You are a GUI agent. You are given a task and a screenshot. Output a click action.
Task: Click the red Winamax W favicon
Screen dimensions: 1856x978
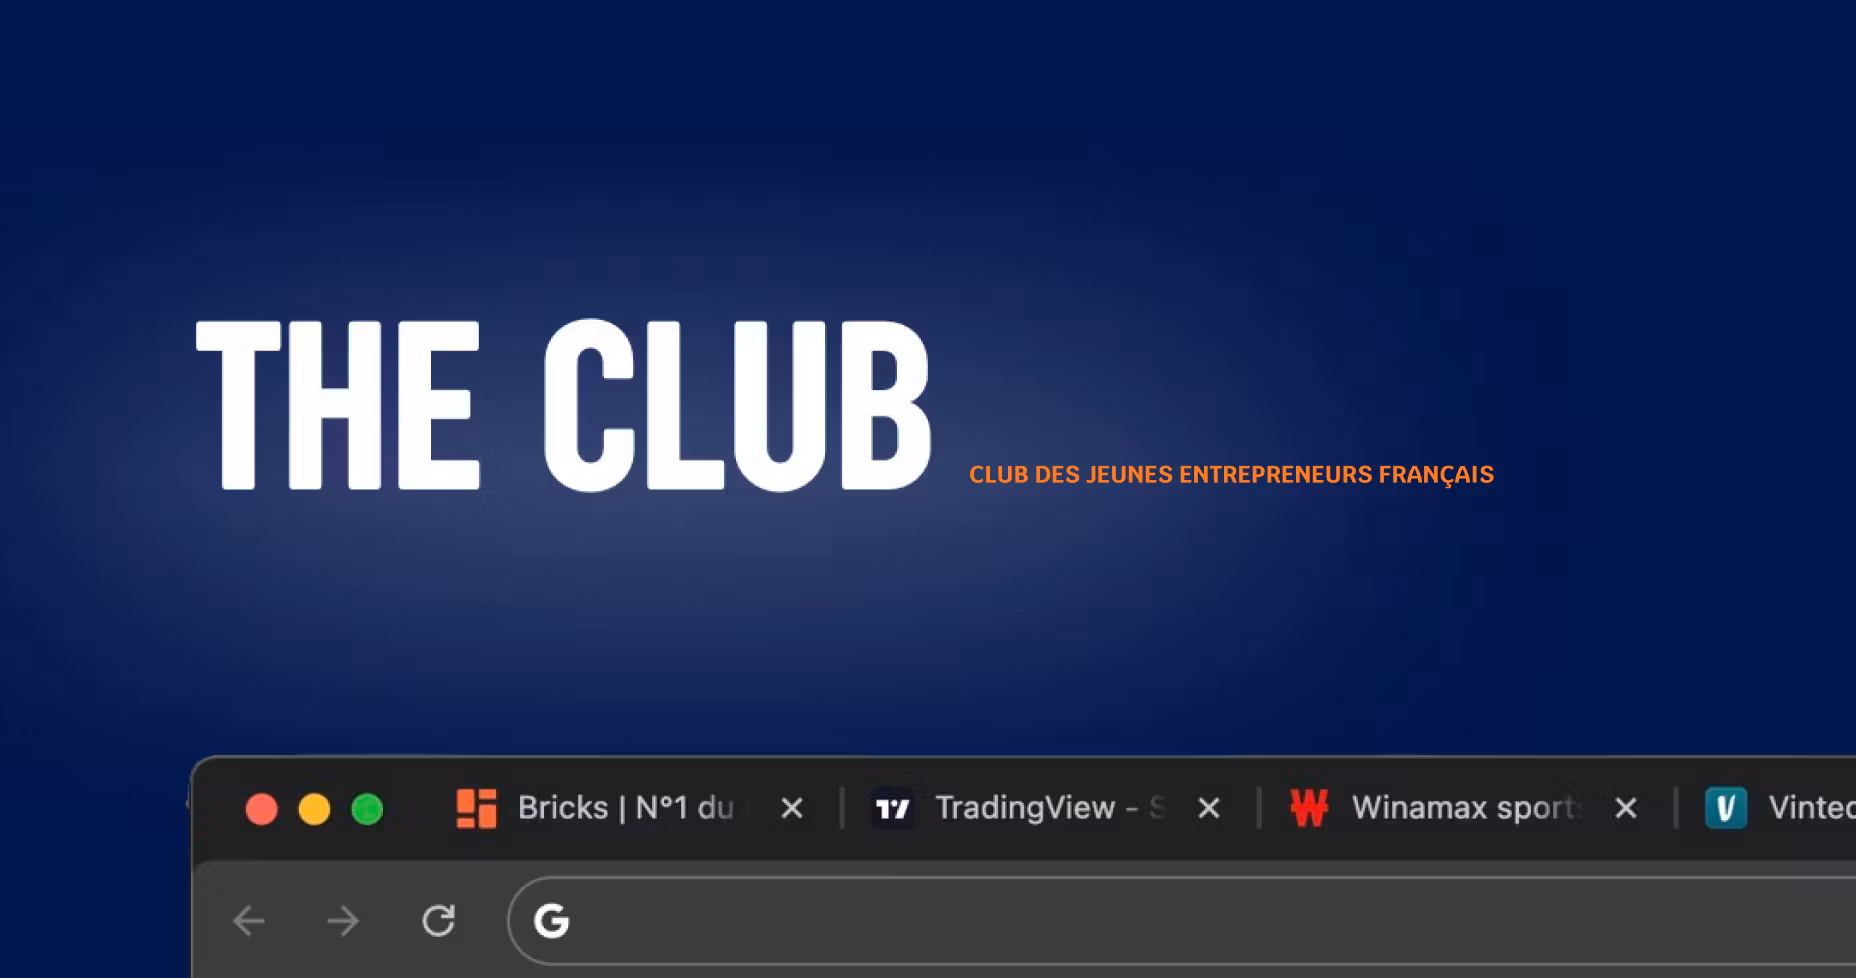1309,808
